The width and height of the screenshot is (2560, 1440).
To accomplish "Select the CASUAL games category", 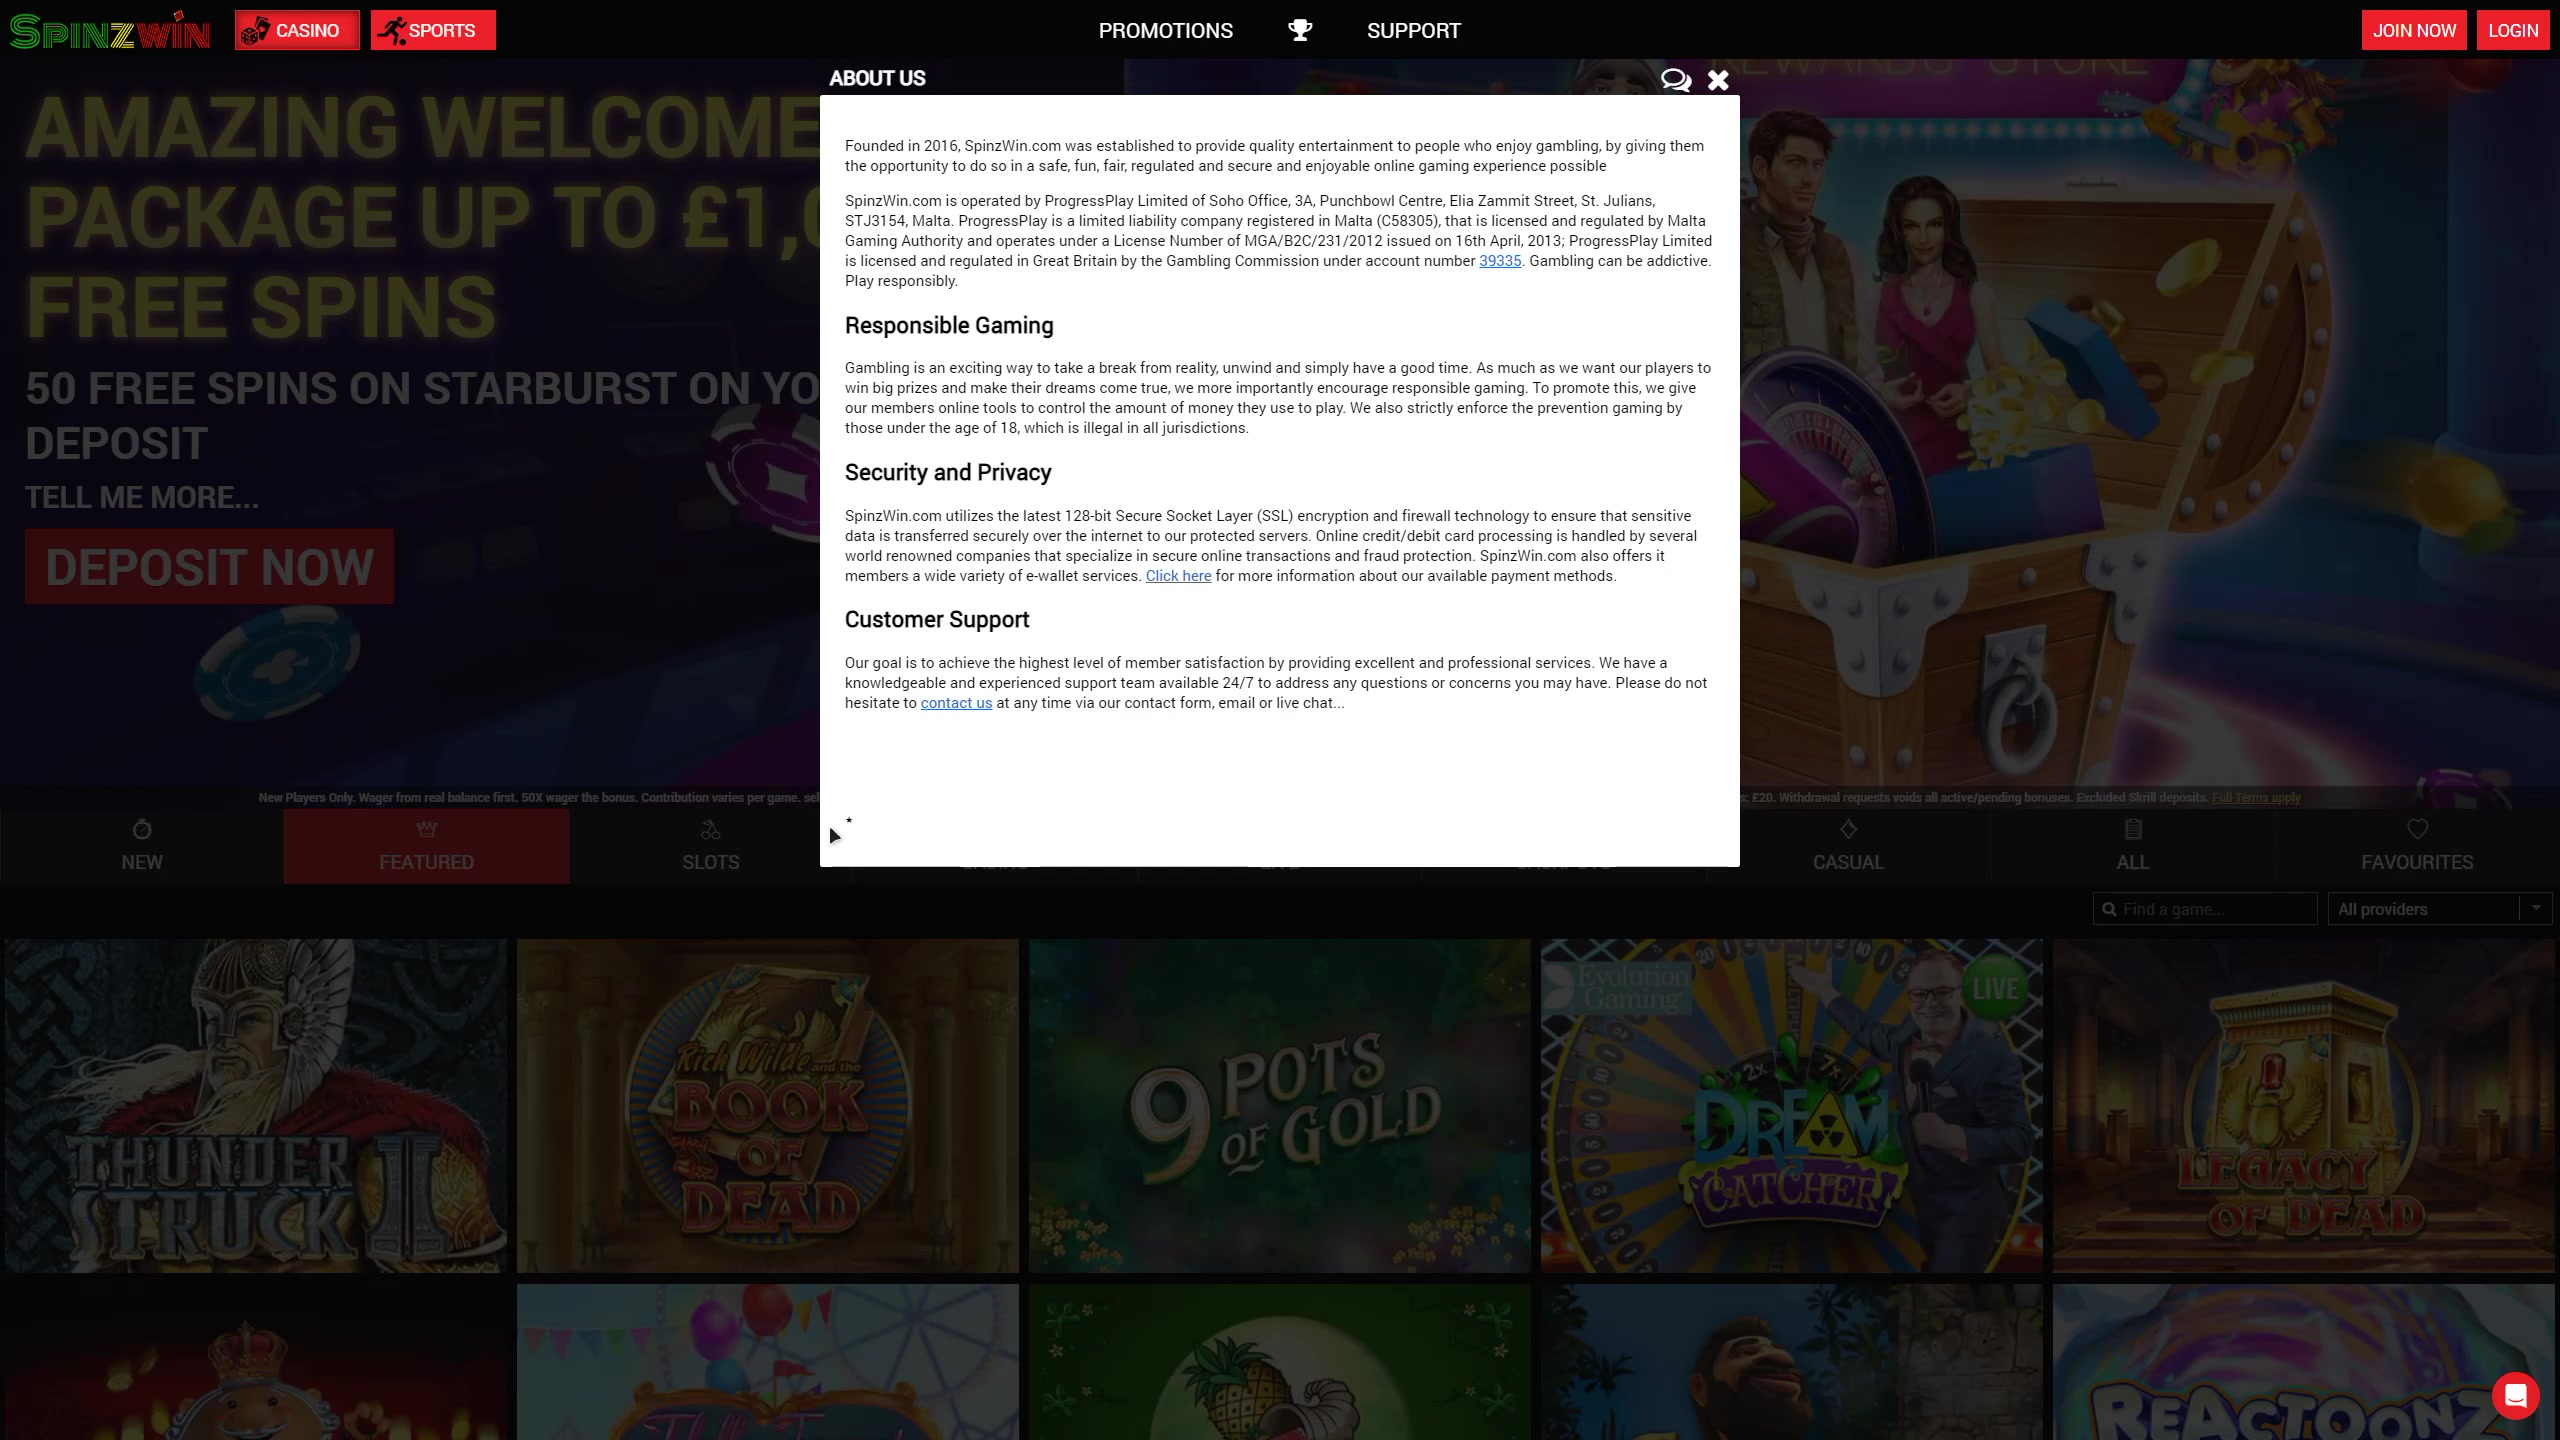I will coord(1847,846).
